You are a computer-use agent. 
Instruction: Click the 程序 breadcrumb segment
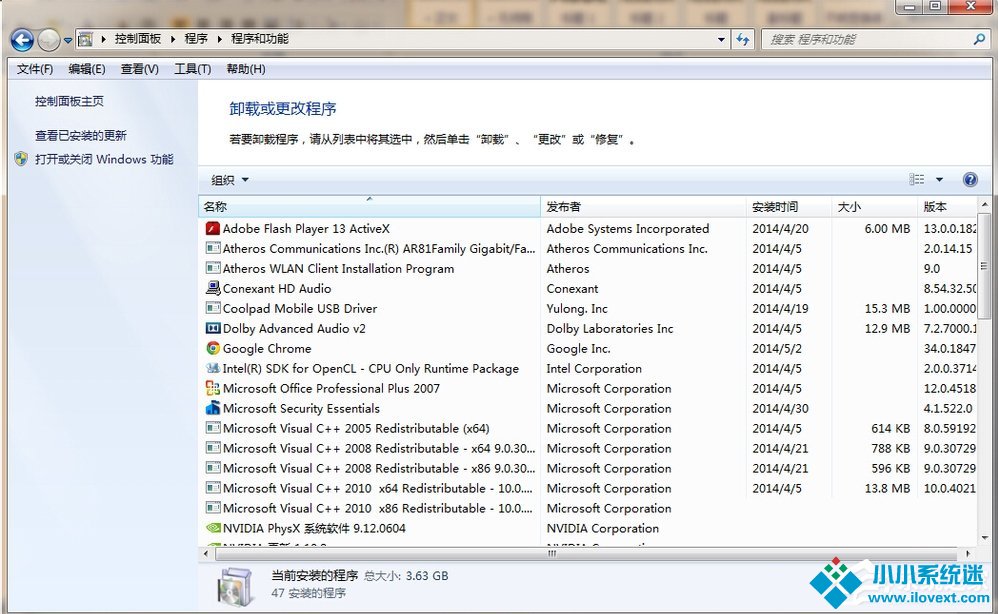(x=196, y=39)
